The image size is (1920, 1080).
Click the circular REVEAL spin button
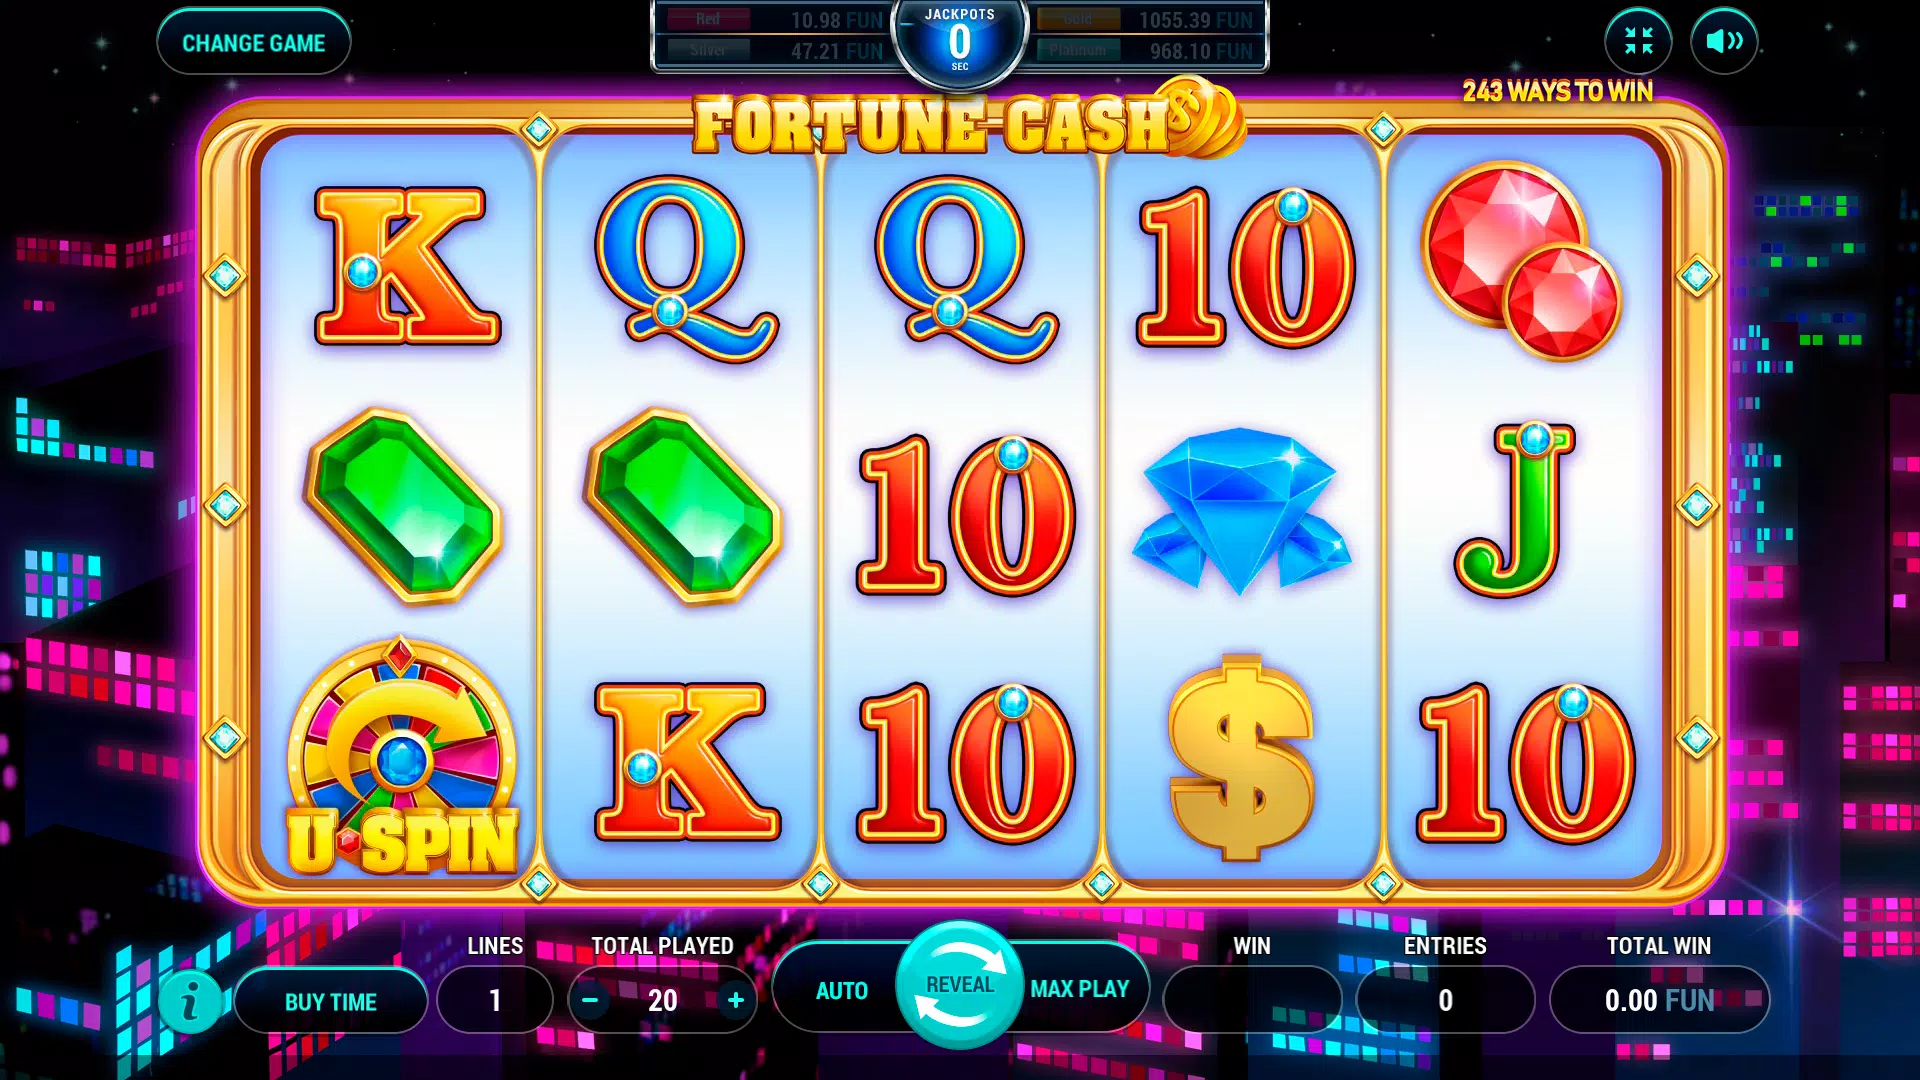coord(959,985)
